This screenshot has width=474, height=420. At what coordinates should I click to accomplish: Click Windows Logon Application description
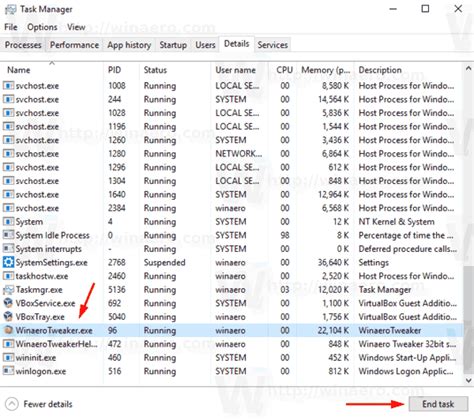[406, 371]
